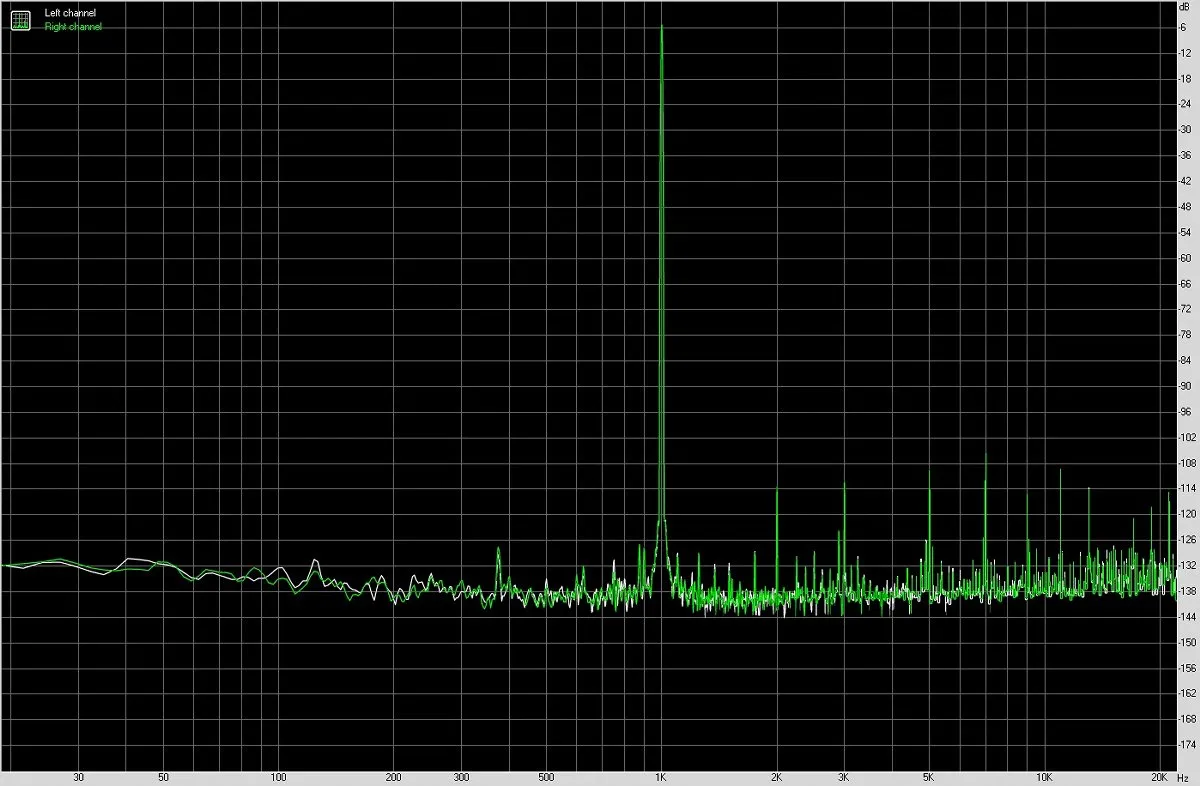Select the "Left channel" legend label
This screenshot has width=1200, height=786.
coord(70,13)
